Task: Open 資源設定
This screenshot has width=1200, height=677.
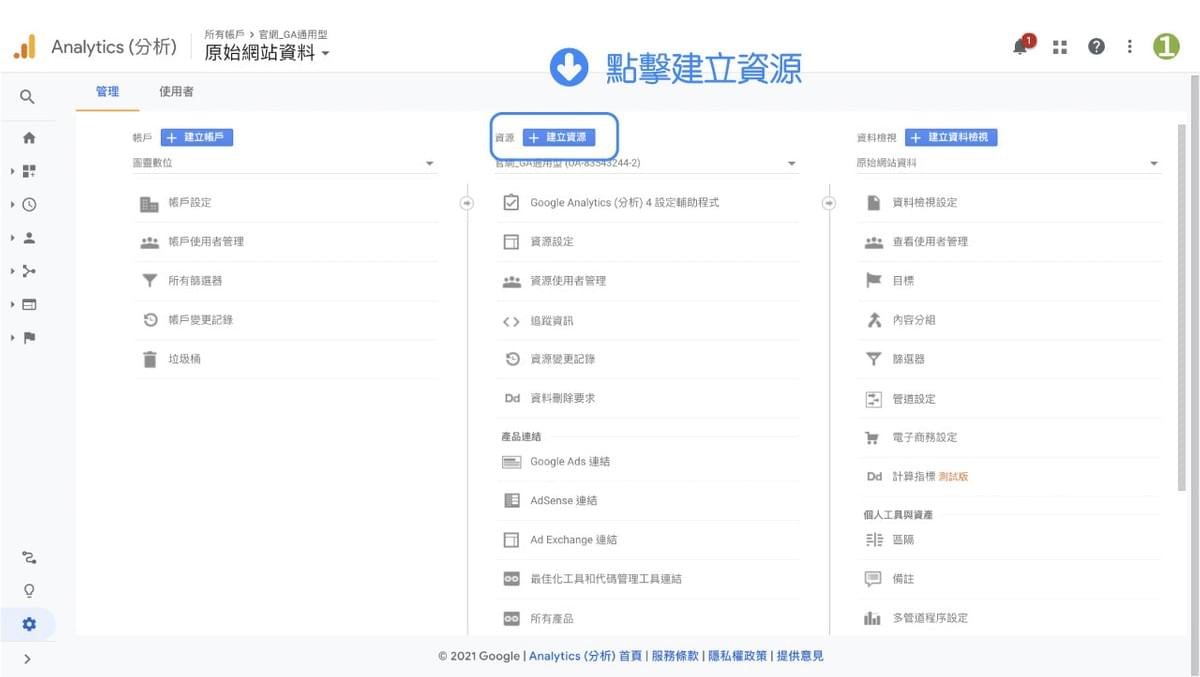Action: tap(648, 242)
